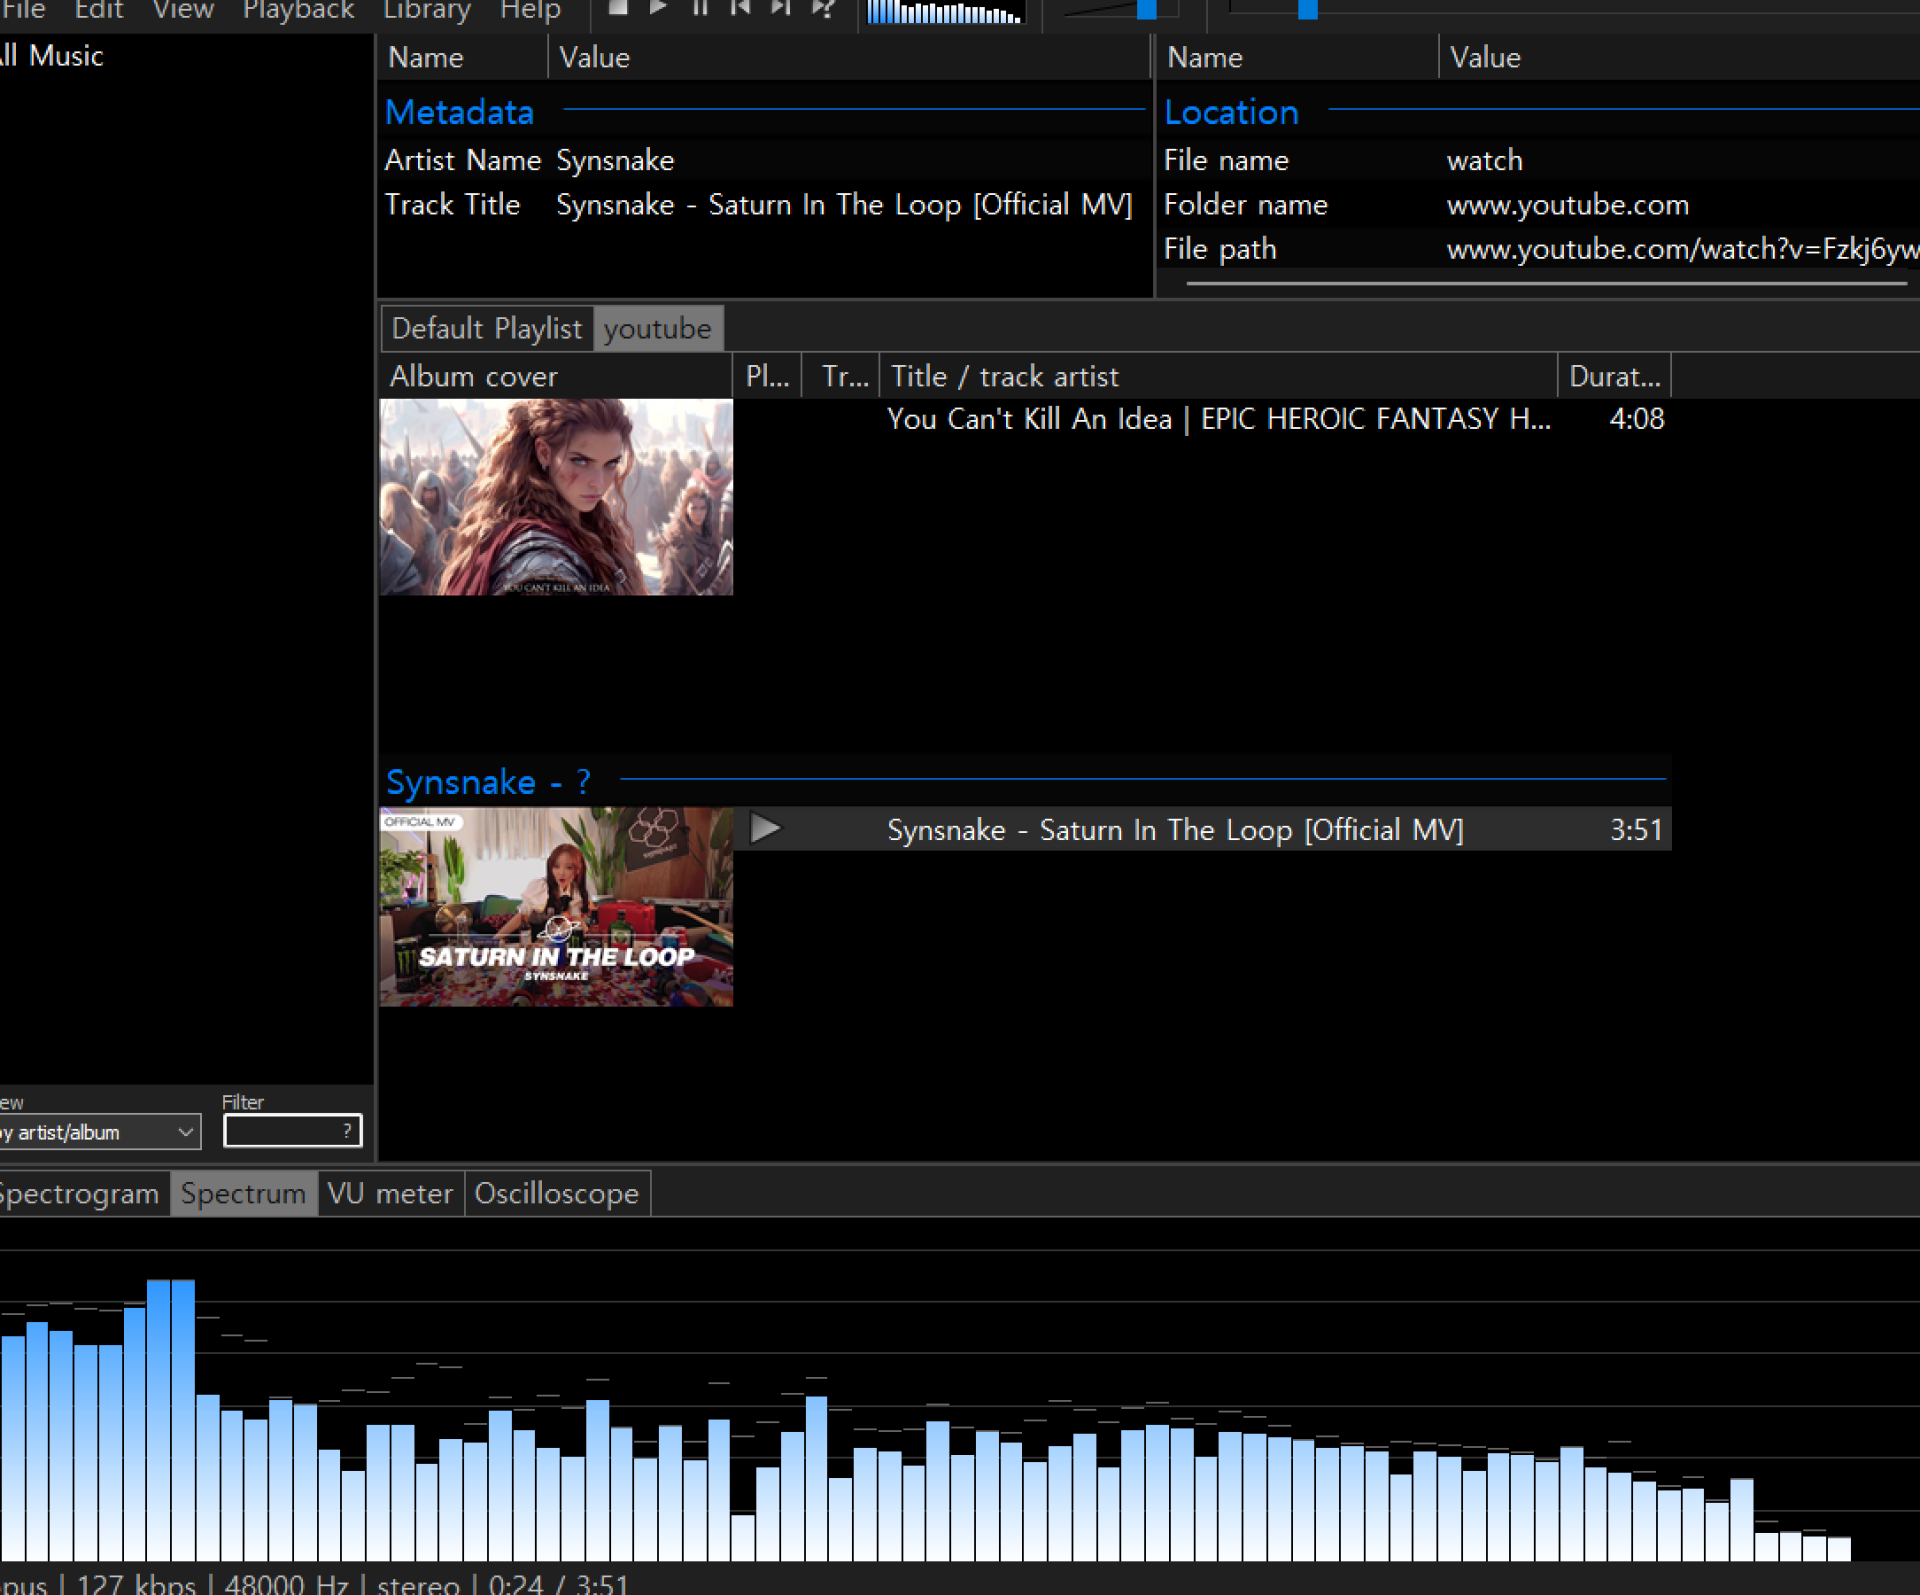This screenshot has height=1595, width=1920.
Task: Click the Saturn In The Loop album cover
Action: pos(556,907)
